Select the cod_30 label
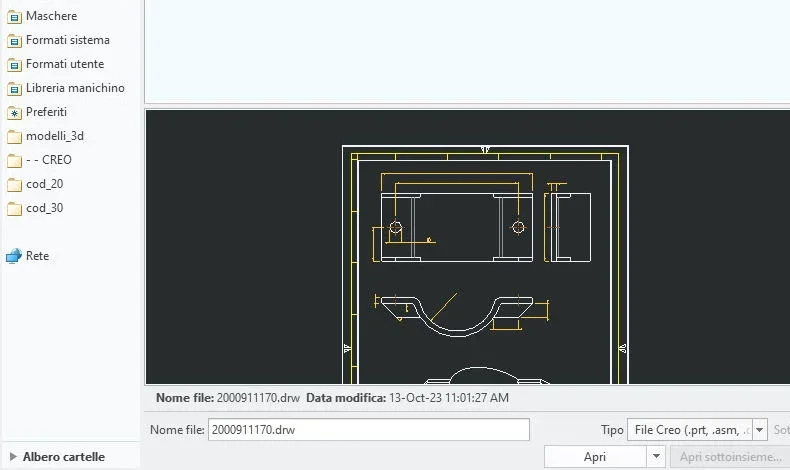 tap(44, 208)
